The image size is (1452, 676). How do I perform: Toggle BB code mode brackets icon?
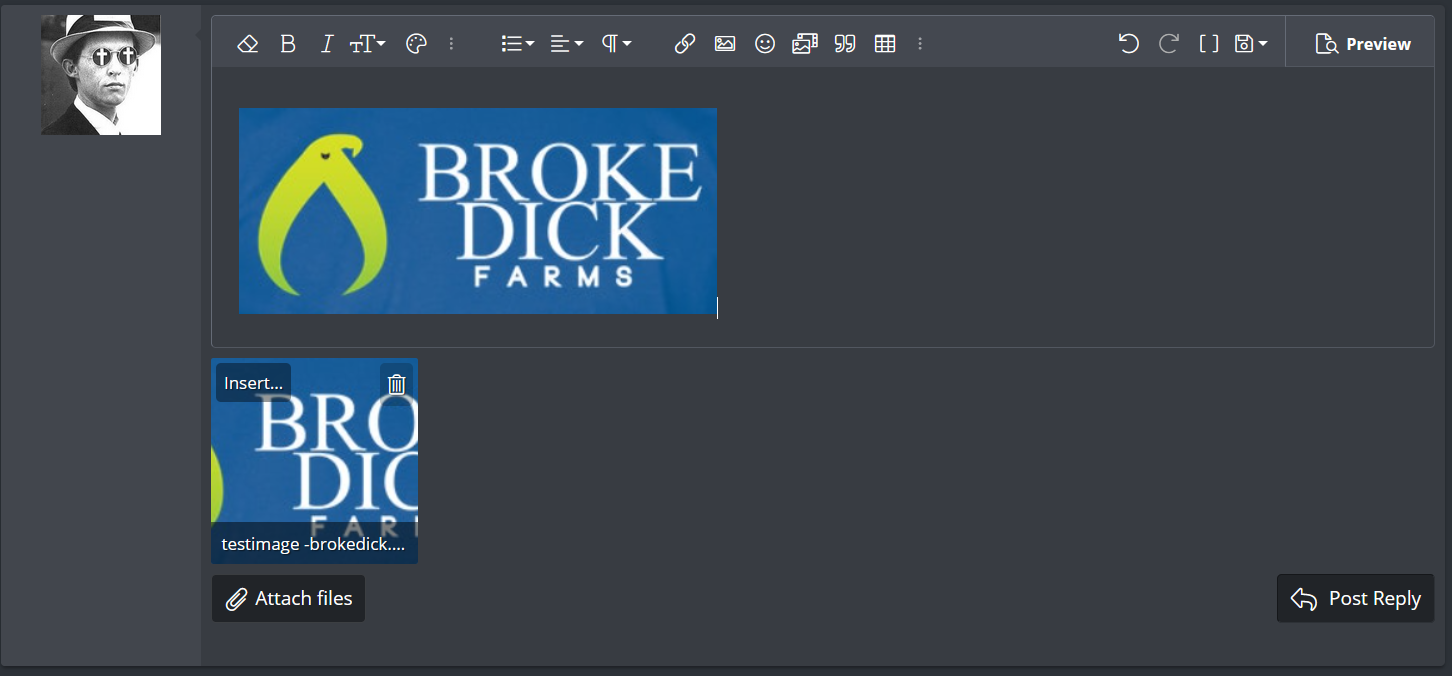pyautogui.click(x=1209, y=44)
